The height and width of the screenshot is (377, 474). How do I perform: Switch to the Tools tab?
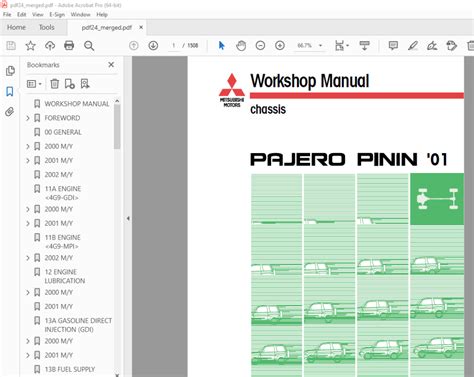(x=46, y=27)
